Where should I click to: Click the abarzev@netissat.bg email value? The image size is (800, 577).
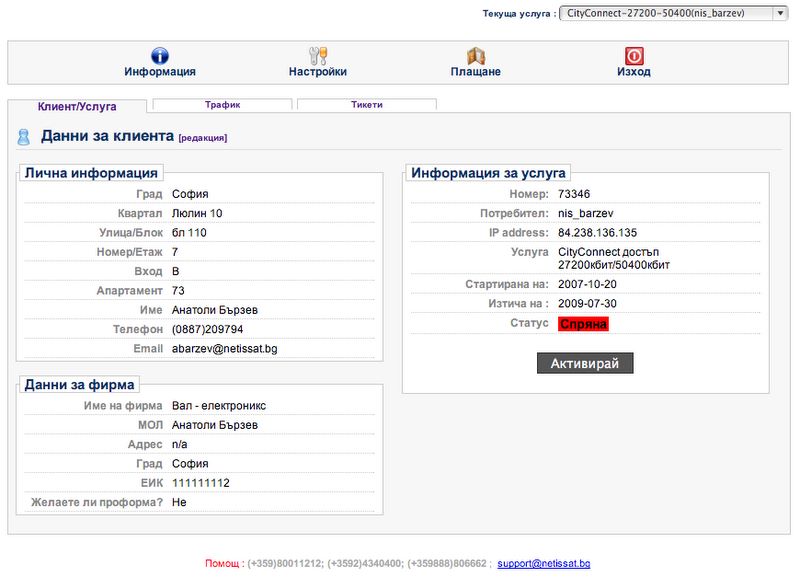tap(223, 348)
